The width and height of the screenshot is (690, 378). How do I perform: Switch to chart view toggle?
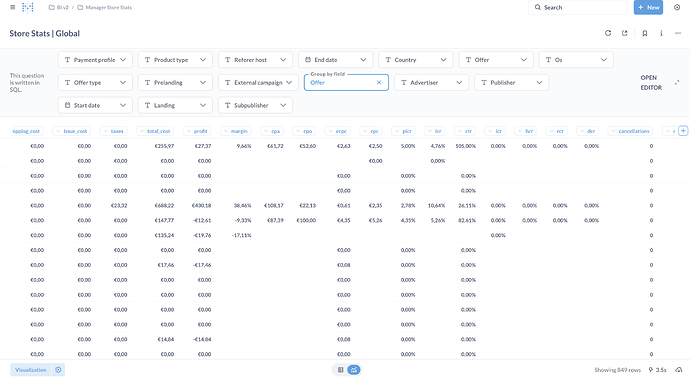pyautogui.click(x=354, y=370)
